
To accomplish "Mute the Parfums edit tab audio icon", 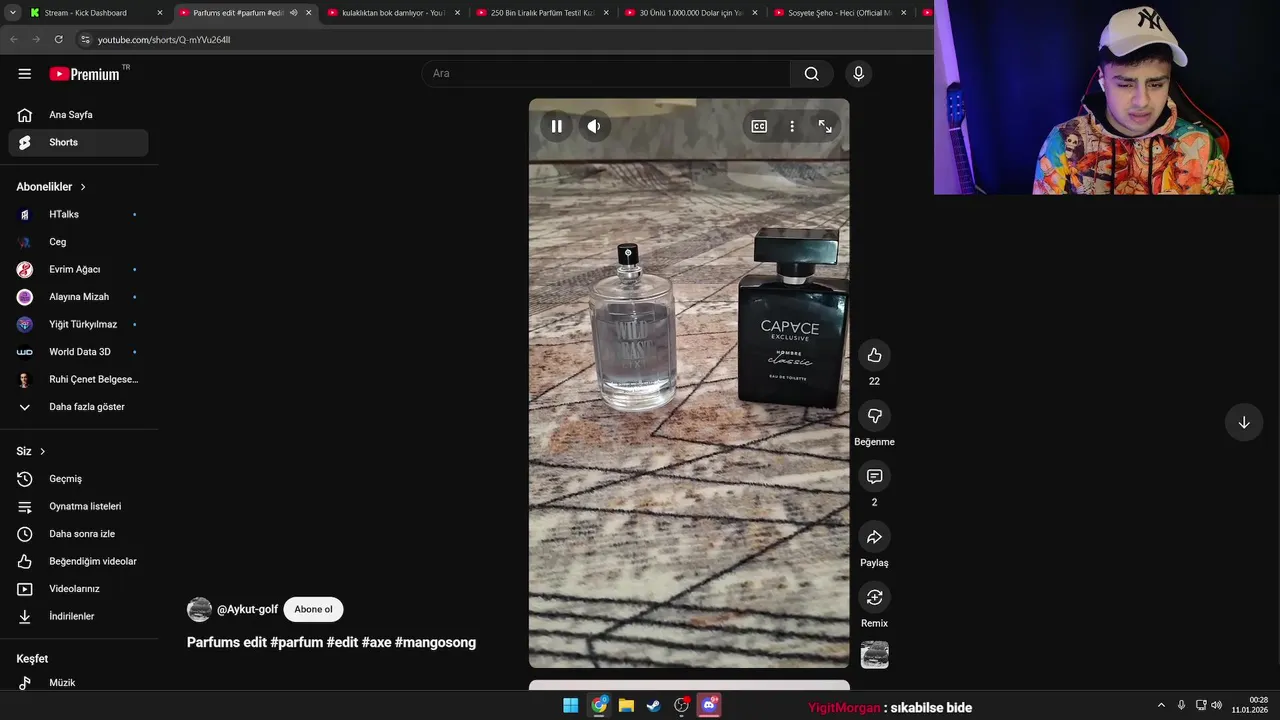I will pyautogui.click(x=293, y=13).
